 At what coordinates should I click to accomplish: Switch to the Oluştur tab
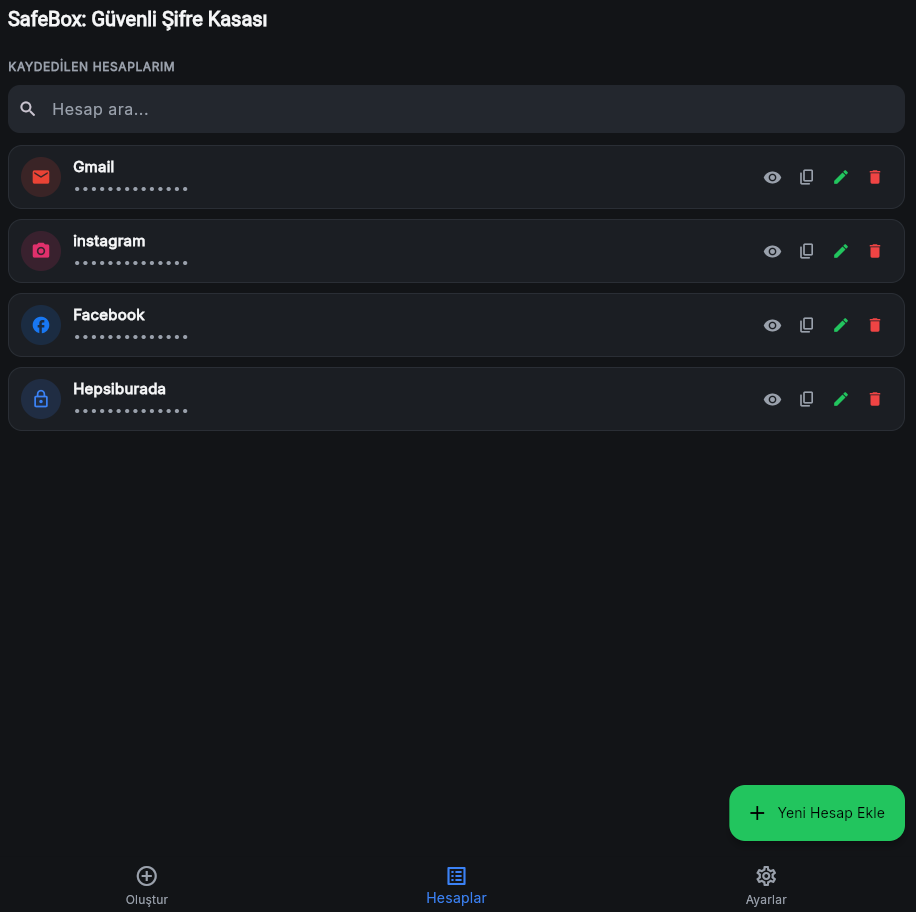click(147, 886)
